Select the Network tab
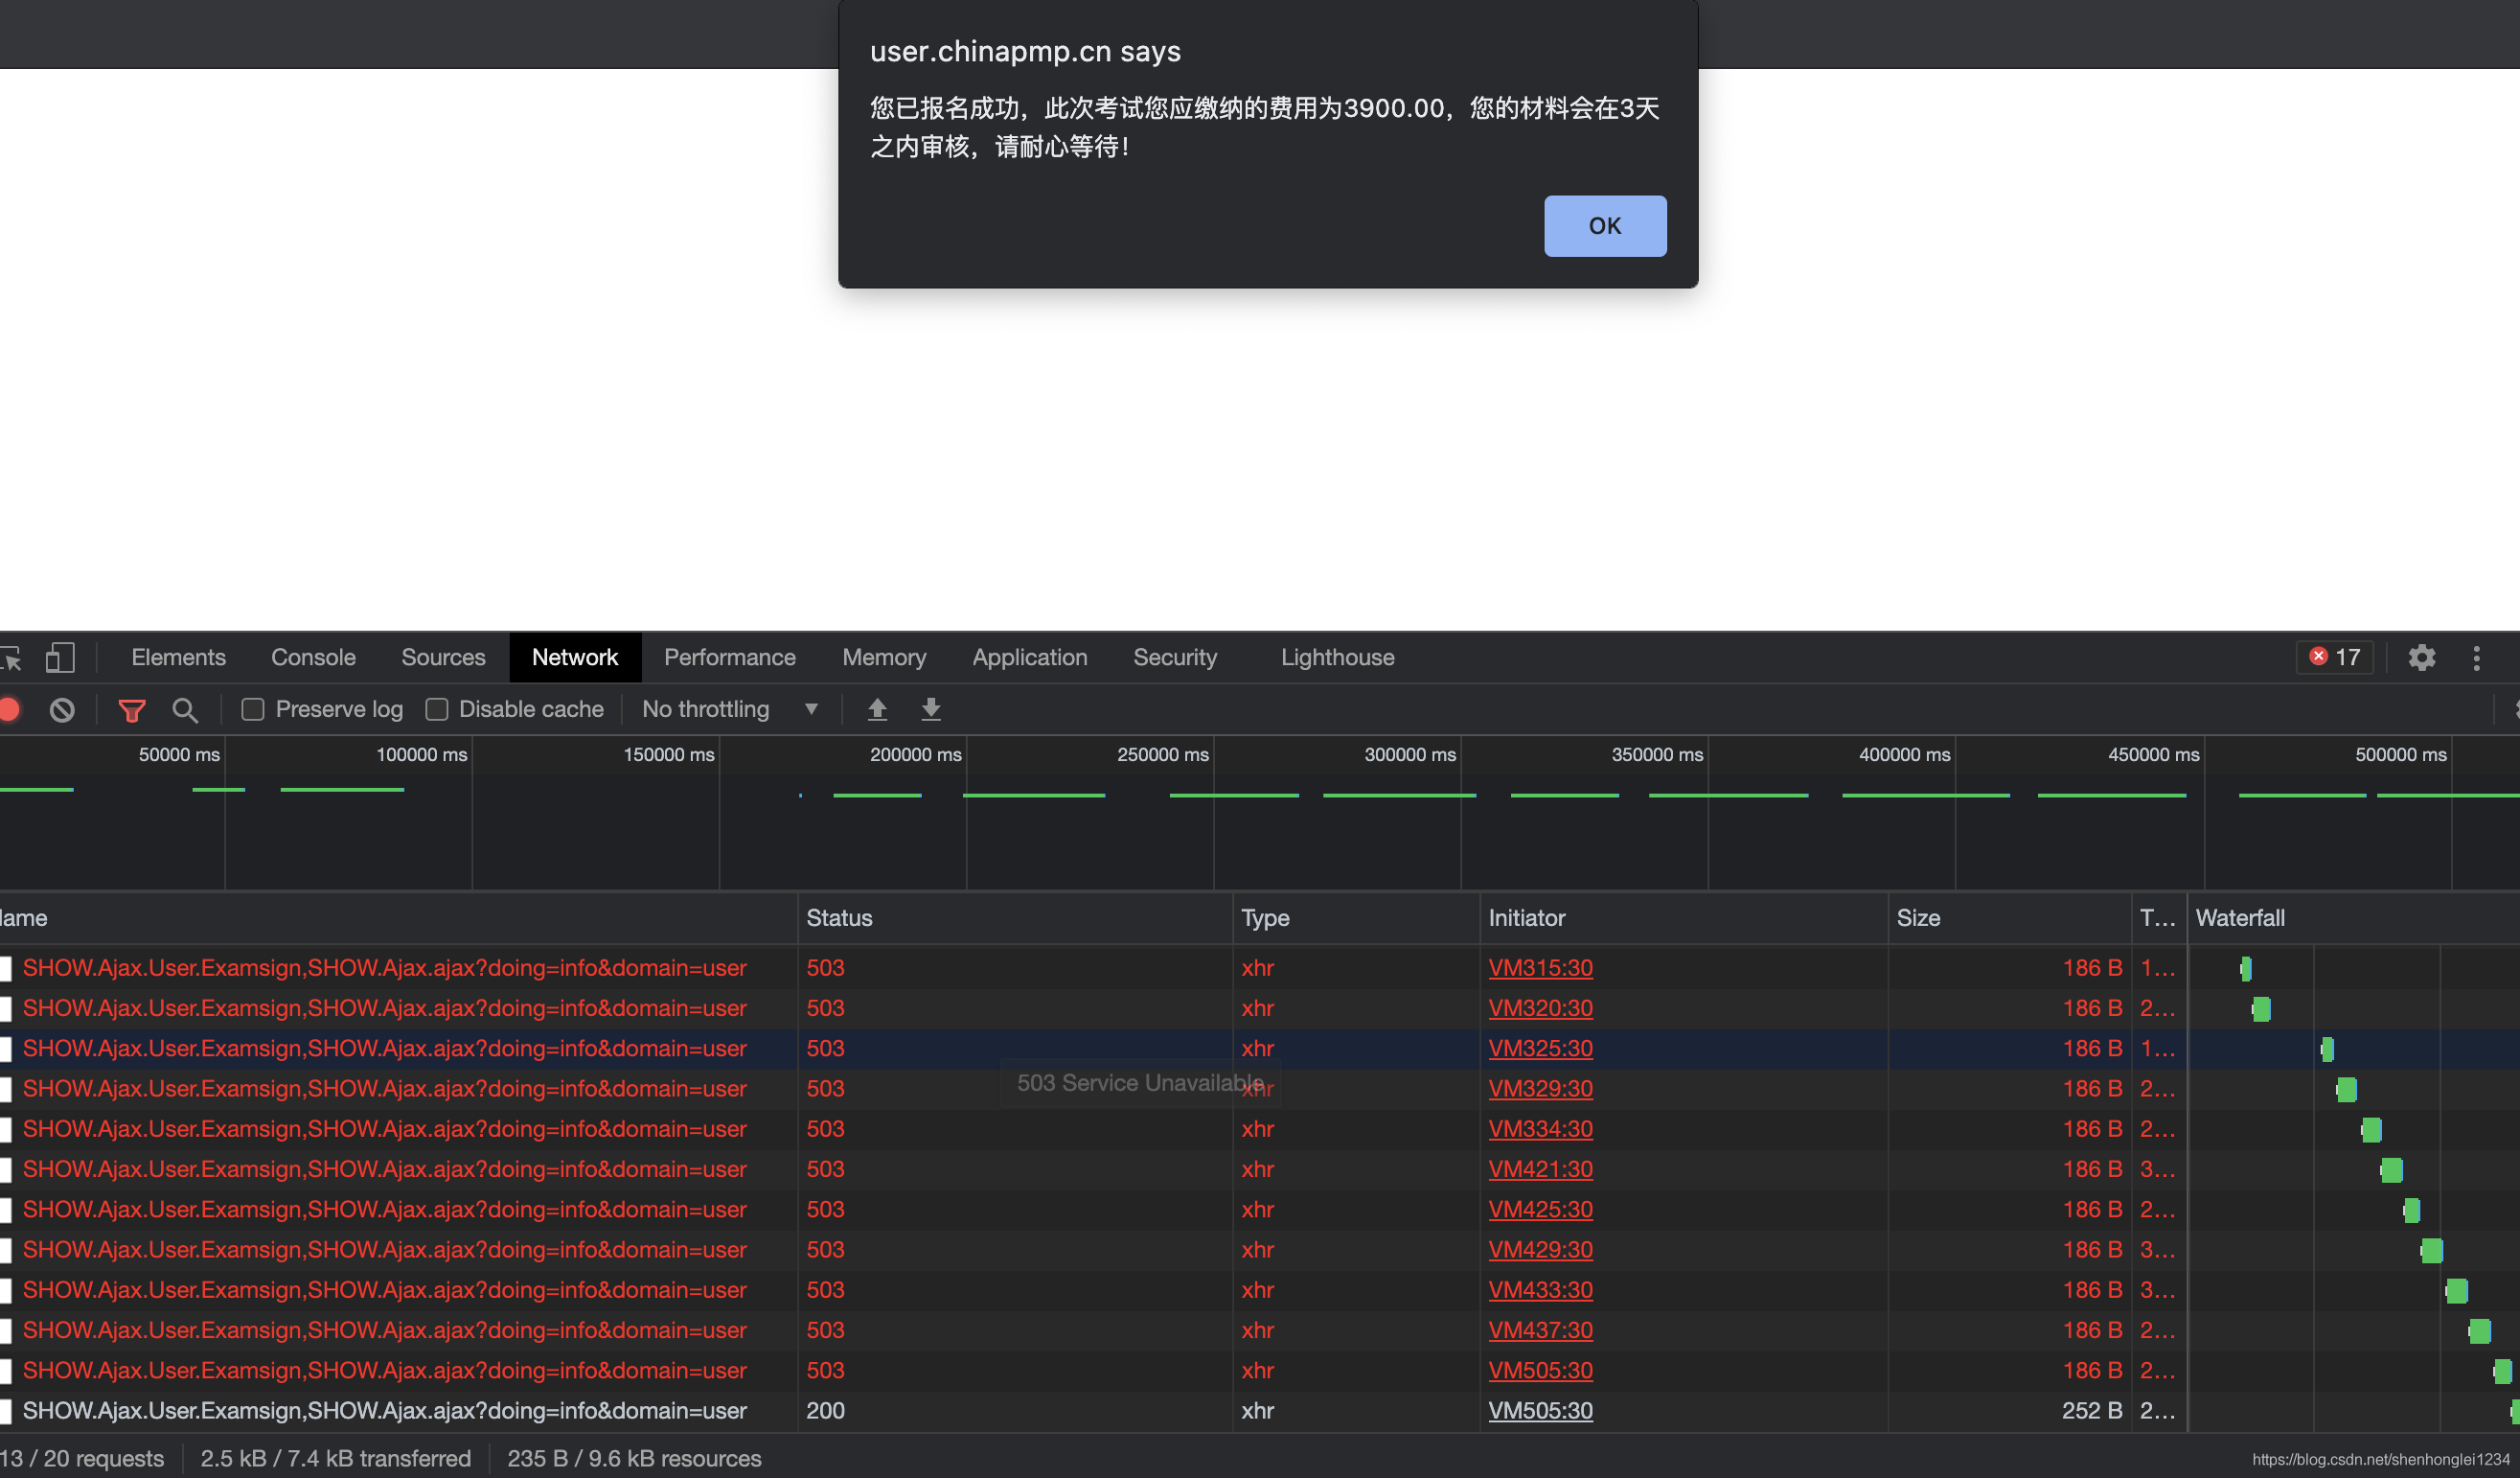Image resolution: width=2520 pixels, height=1478 pixels. [575, 657]
